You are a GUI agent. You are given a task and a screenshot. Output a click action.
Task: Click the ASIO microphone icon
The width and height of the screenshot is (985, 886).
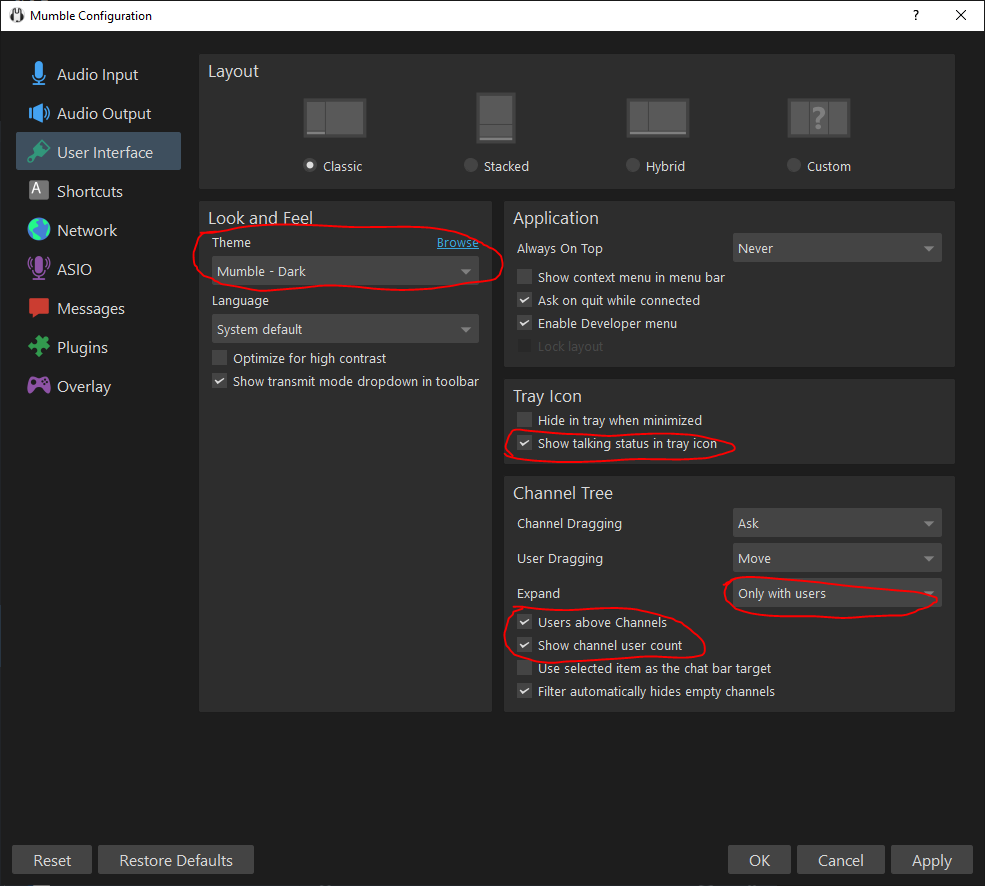39,269
